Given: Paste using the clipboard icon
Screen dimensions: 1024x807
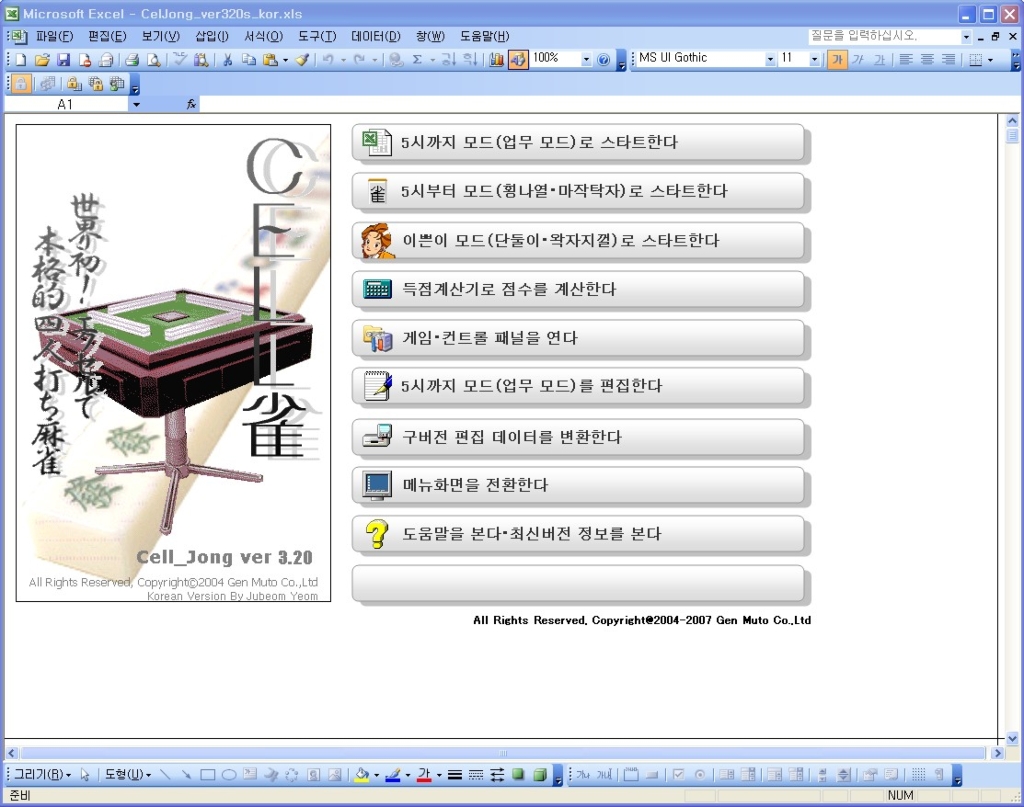Looking at the screenshot, I should [270, 59].
